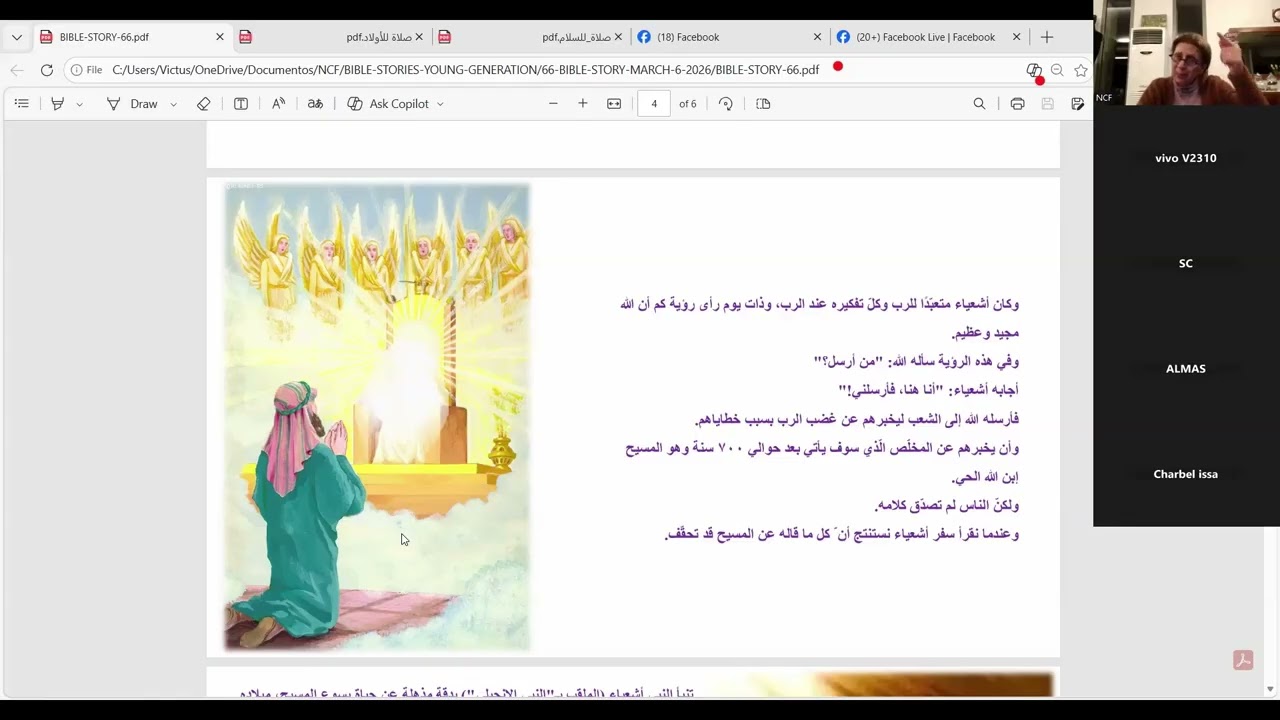The height and width of the screenshot is (720, 1280).
Task: Expand the Ask Copilot dropdown arrow
Action: 440,104
